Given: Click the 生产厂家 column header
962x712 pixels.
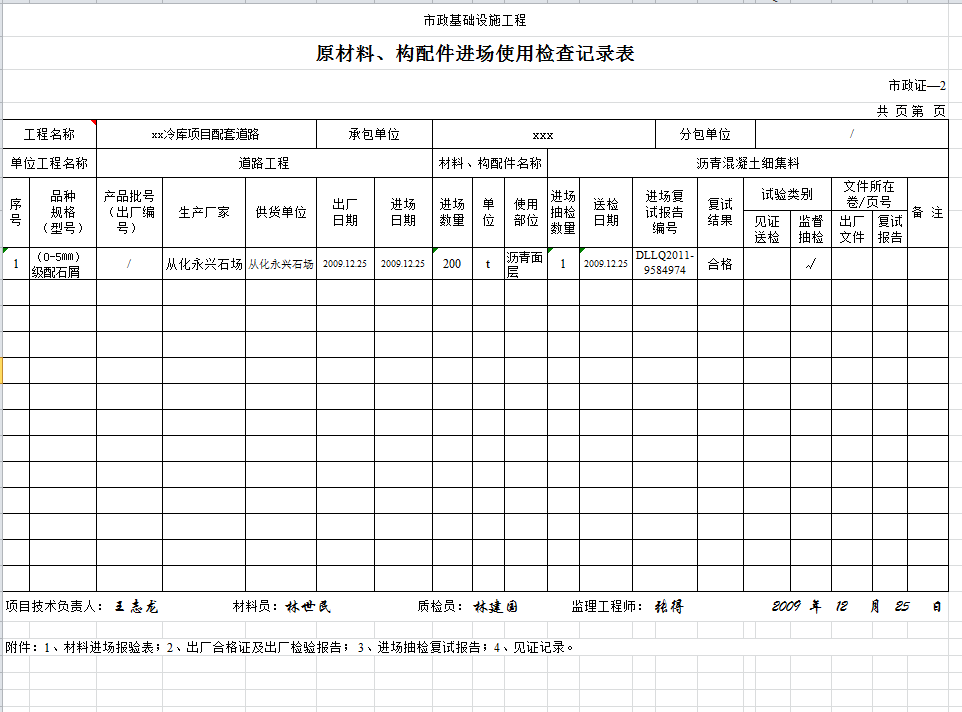Looking at the screenshot, I should click(x=204, y=212).
